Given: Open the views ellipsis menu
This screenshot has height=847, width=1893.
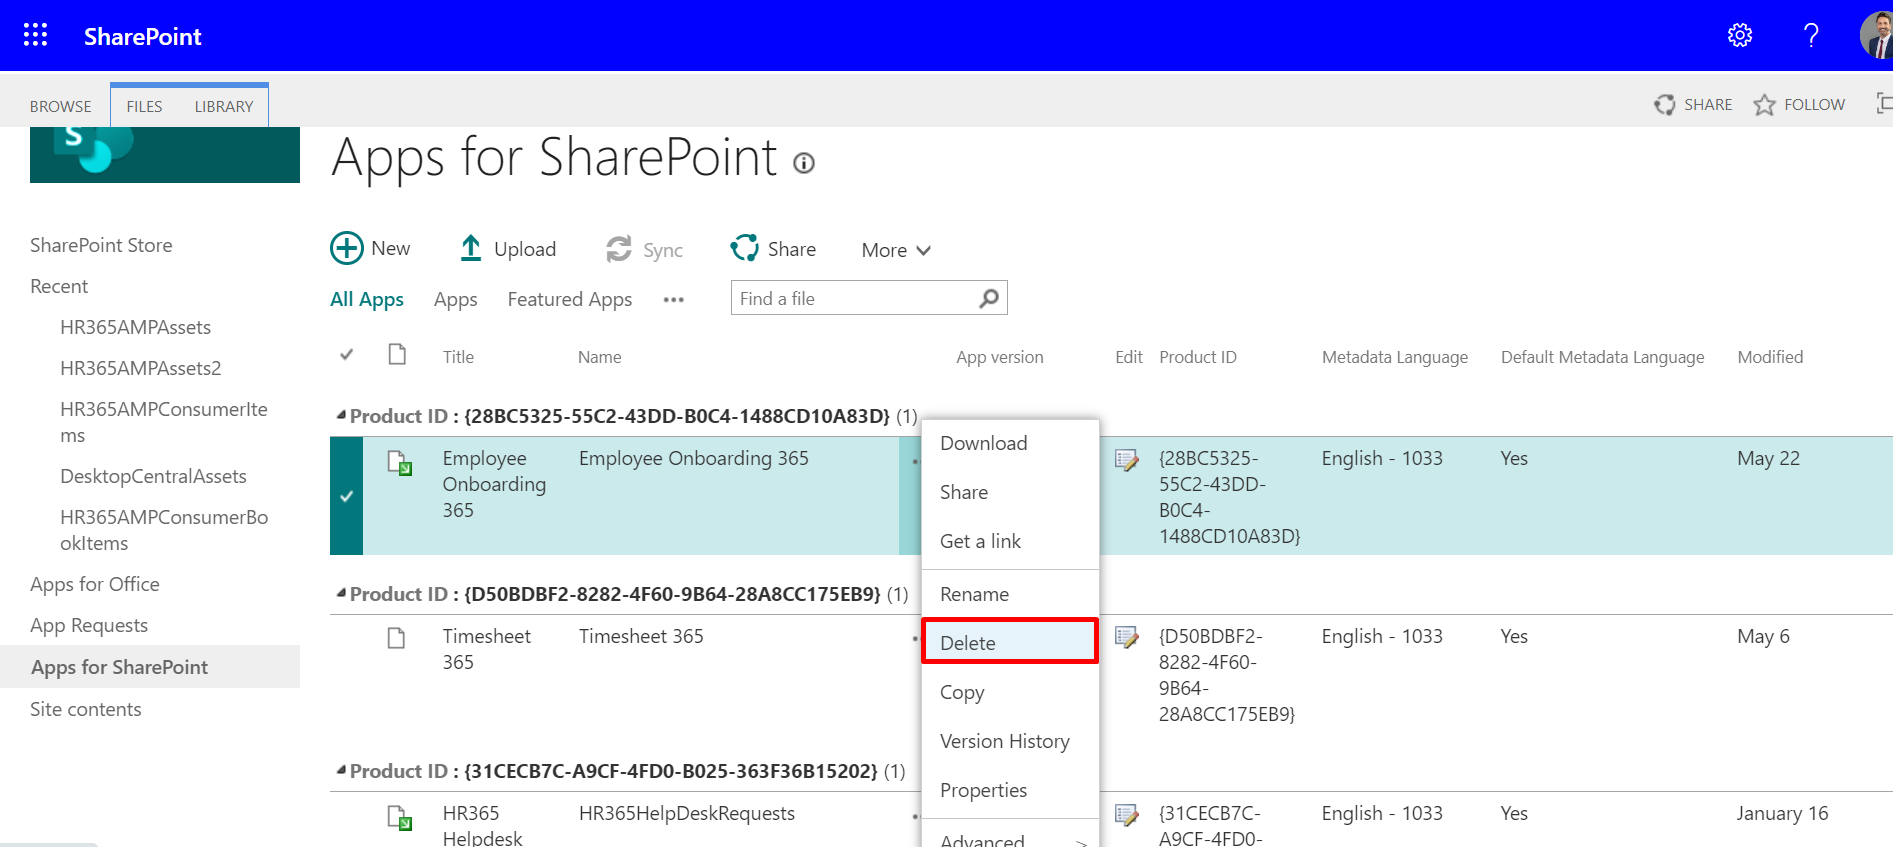Looking at the screenshot, I should (x=674, y=300).
